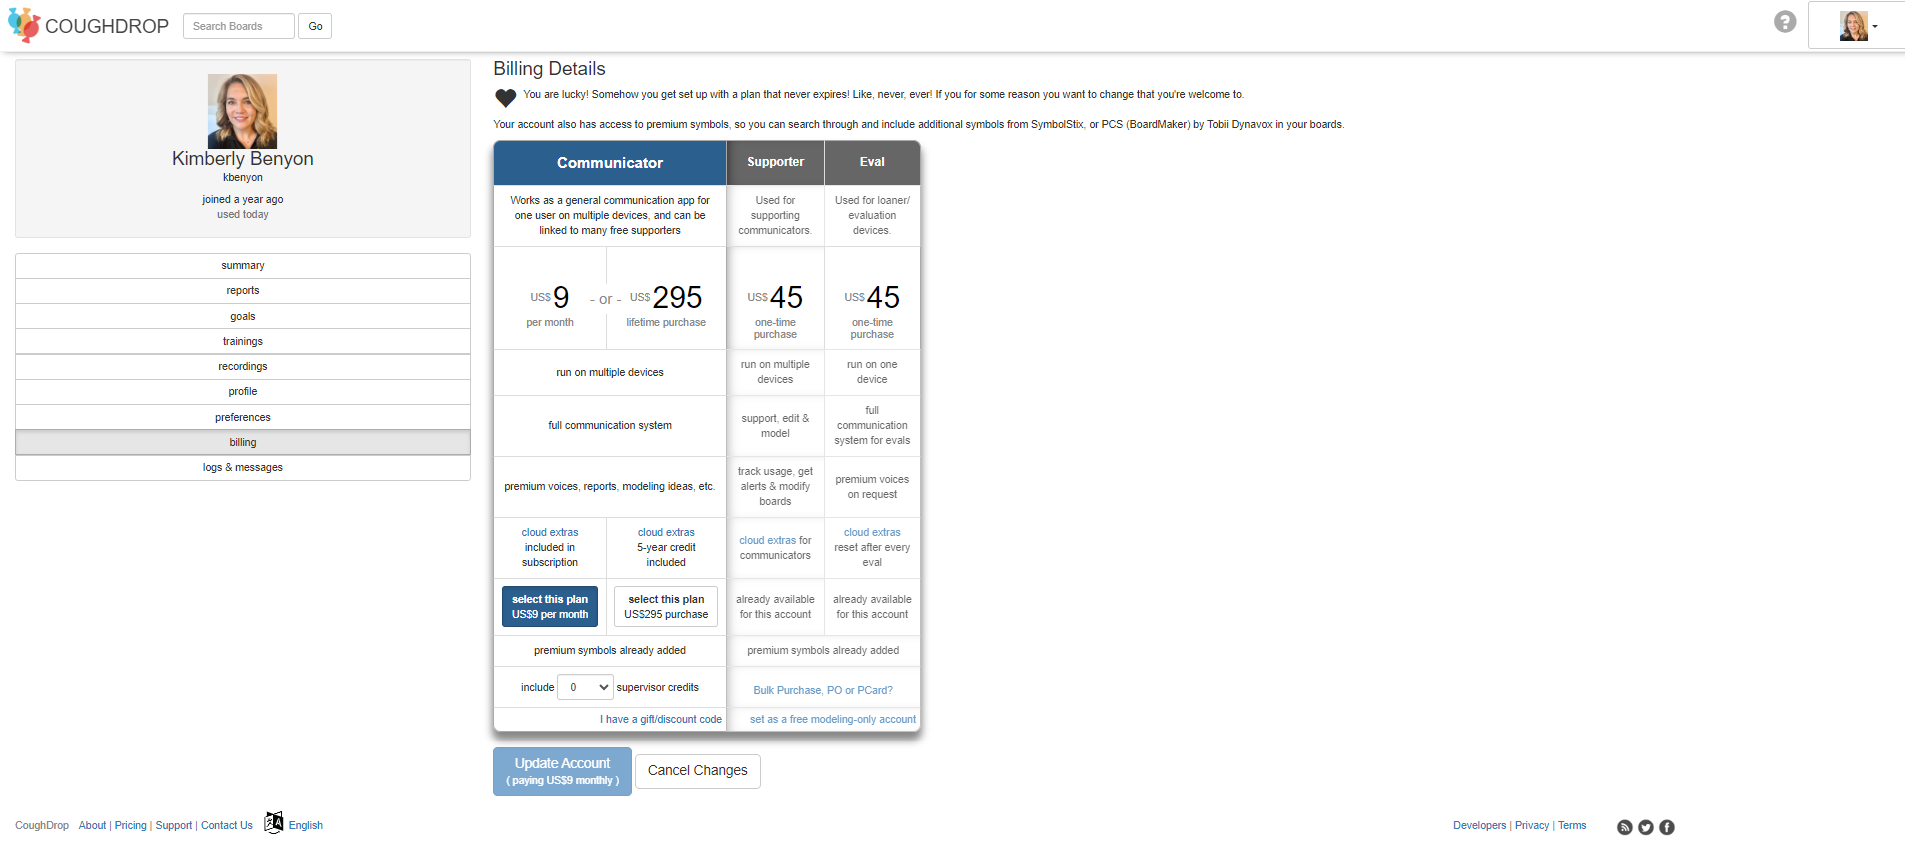Click the Support footer link

coord(174,826)
